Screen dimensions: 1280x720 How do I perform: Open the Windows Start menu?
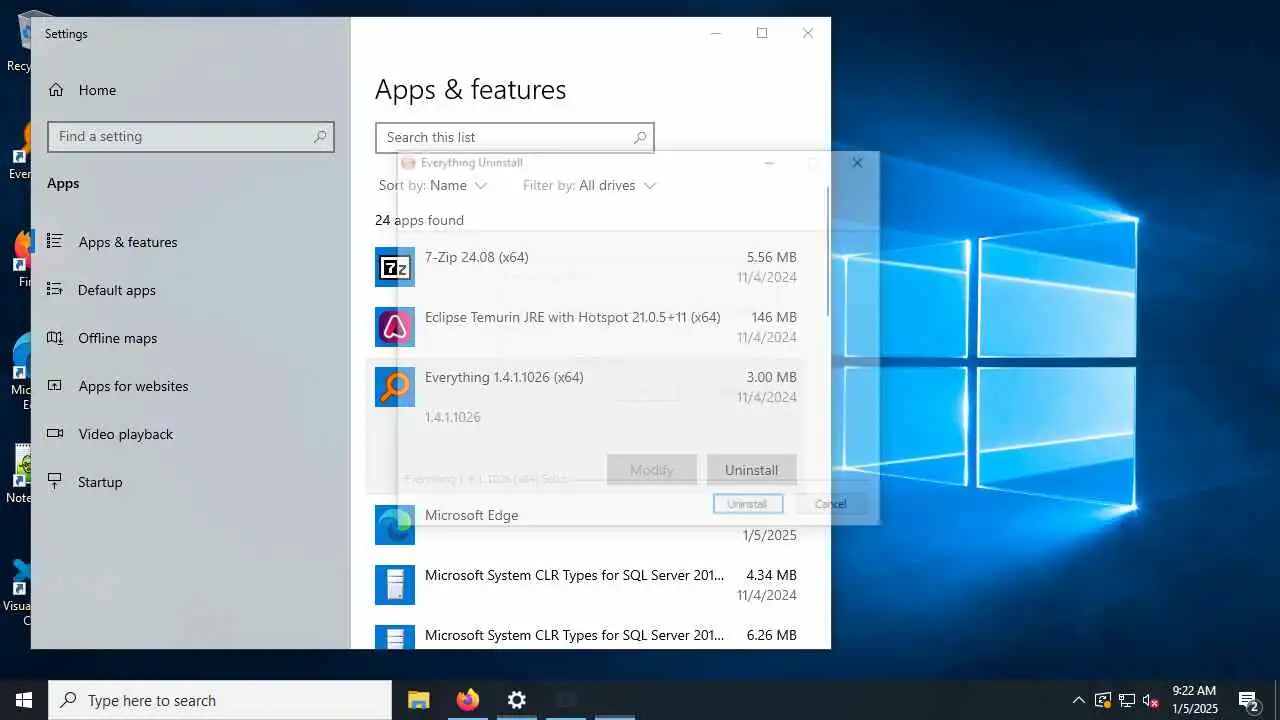[24, 700]
